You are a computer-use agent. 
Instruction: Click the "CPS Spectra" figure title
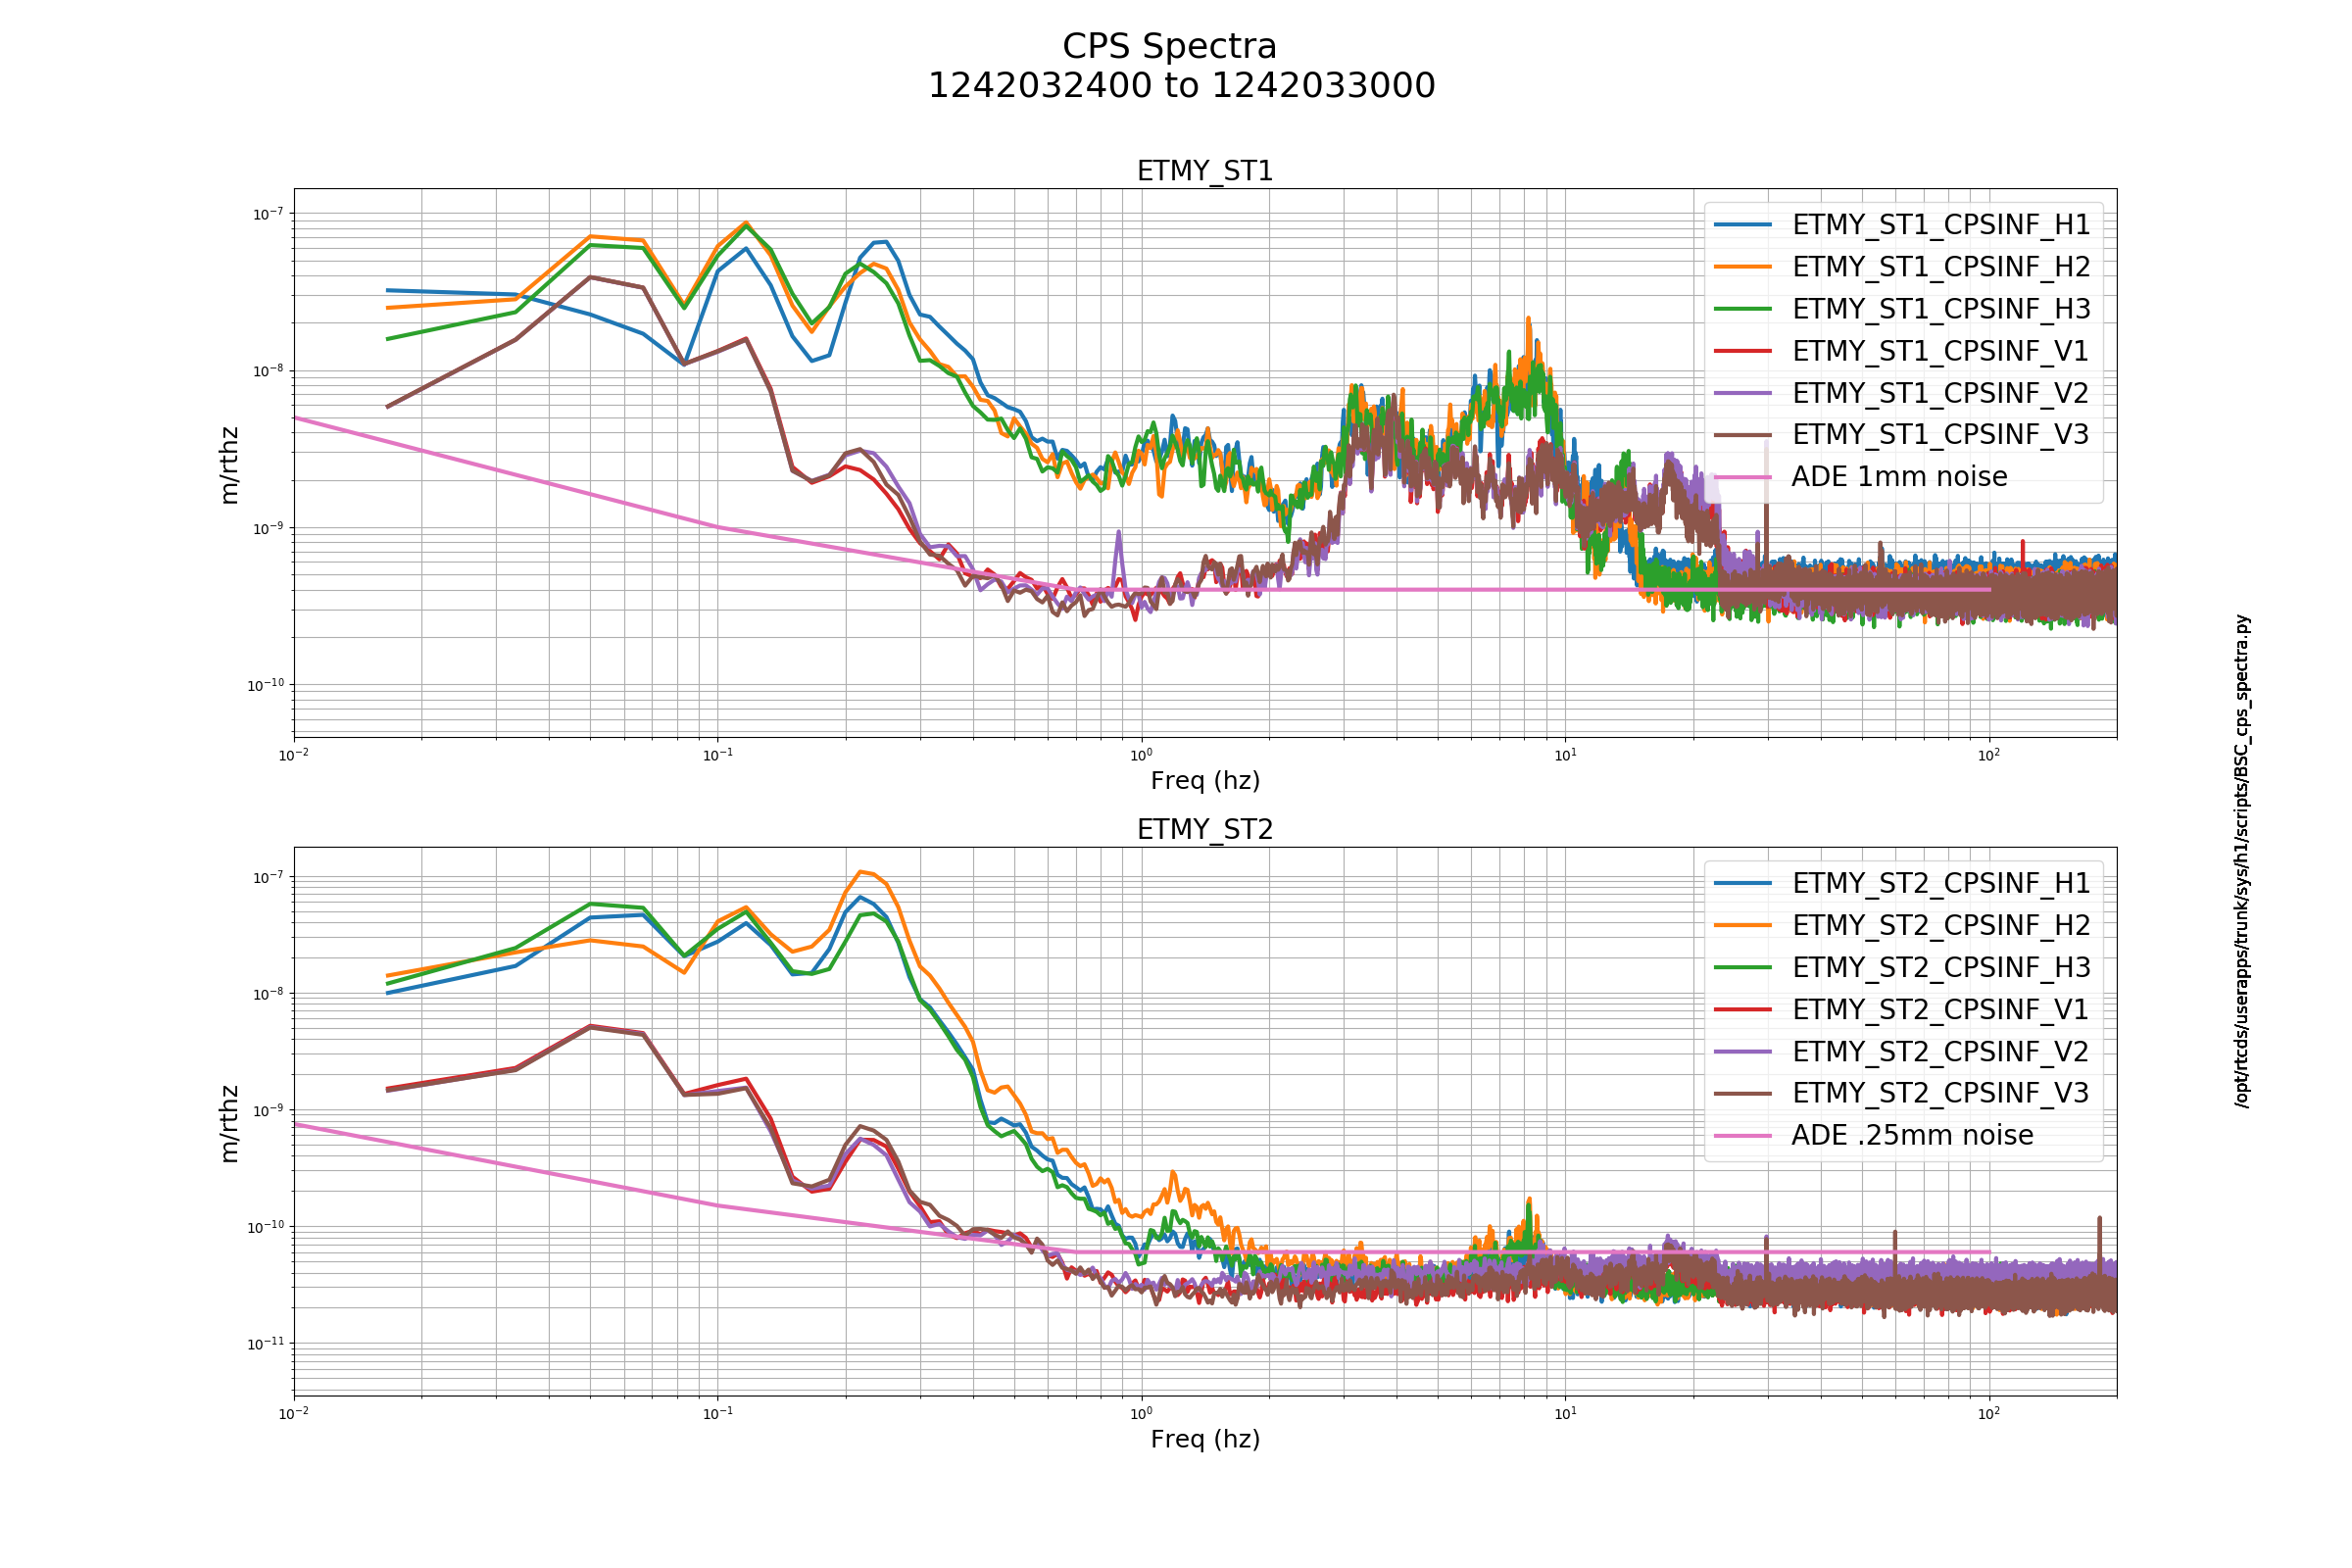[x=1169, y=47]
